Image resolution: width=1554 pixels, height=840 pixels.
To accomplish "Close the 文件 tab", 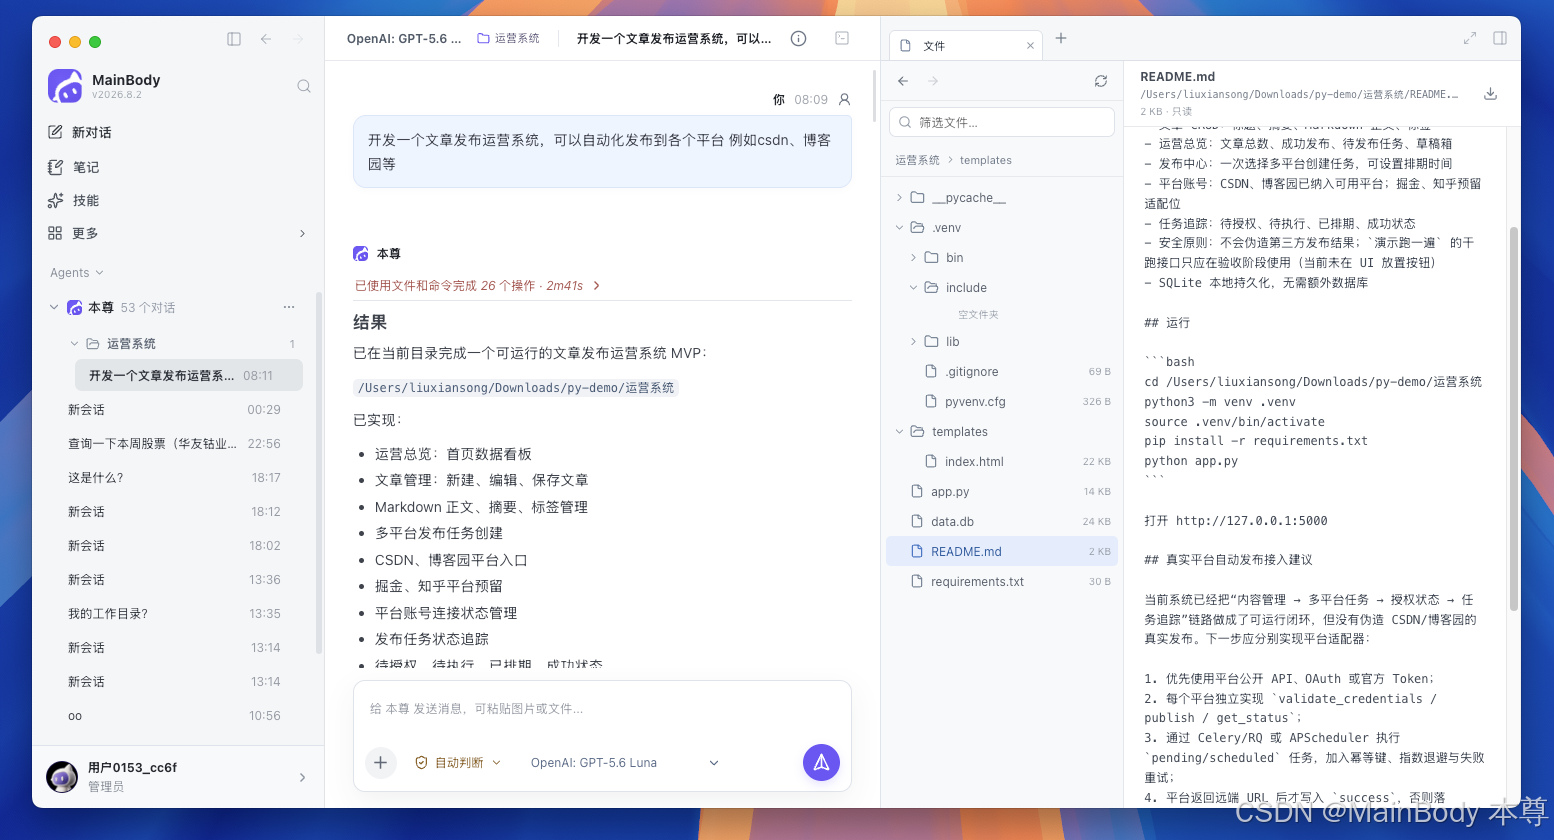I will (x=1030, y=46).
